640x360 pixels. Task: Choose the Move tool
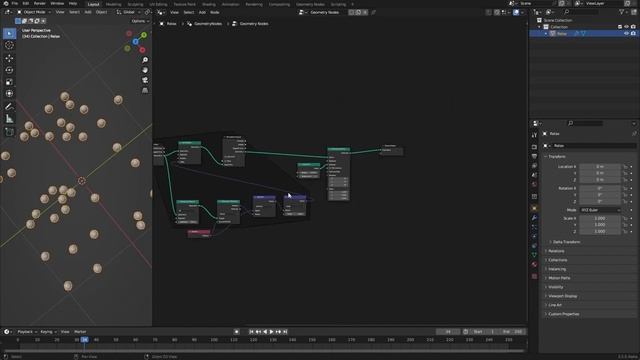point(9,58)
